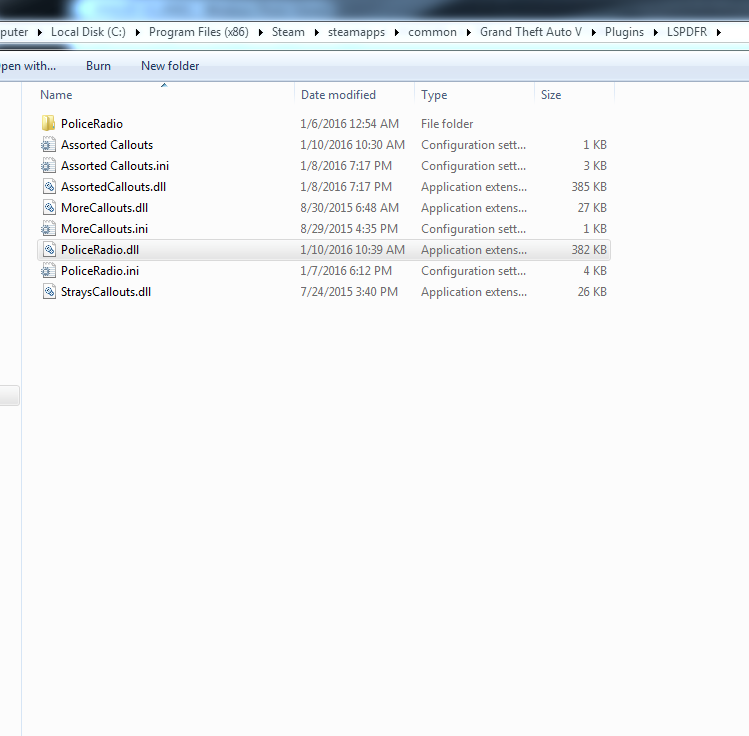Go to steamapps folder breadcrumb
This screenshot has width=749, height=736.
click(x=356, y=32)
